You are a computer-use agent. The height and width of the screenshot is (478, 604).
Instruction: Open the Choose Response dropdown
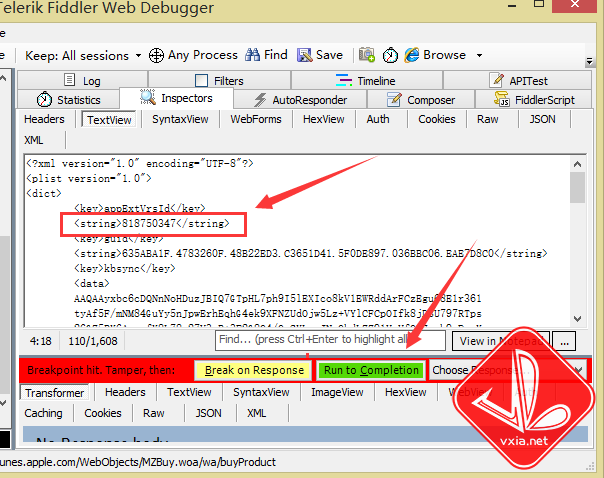coord(505,370)
